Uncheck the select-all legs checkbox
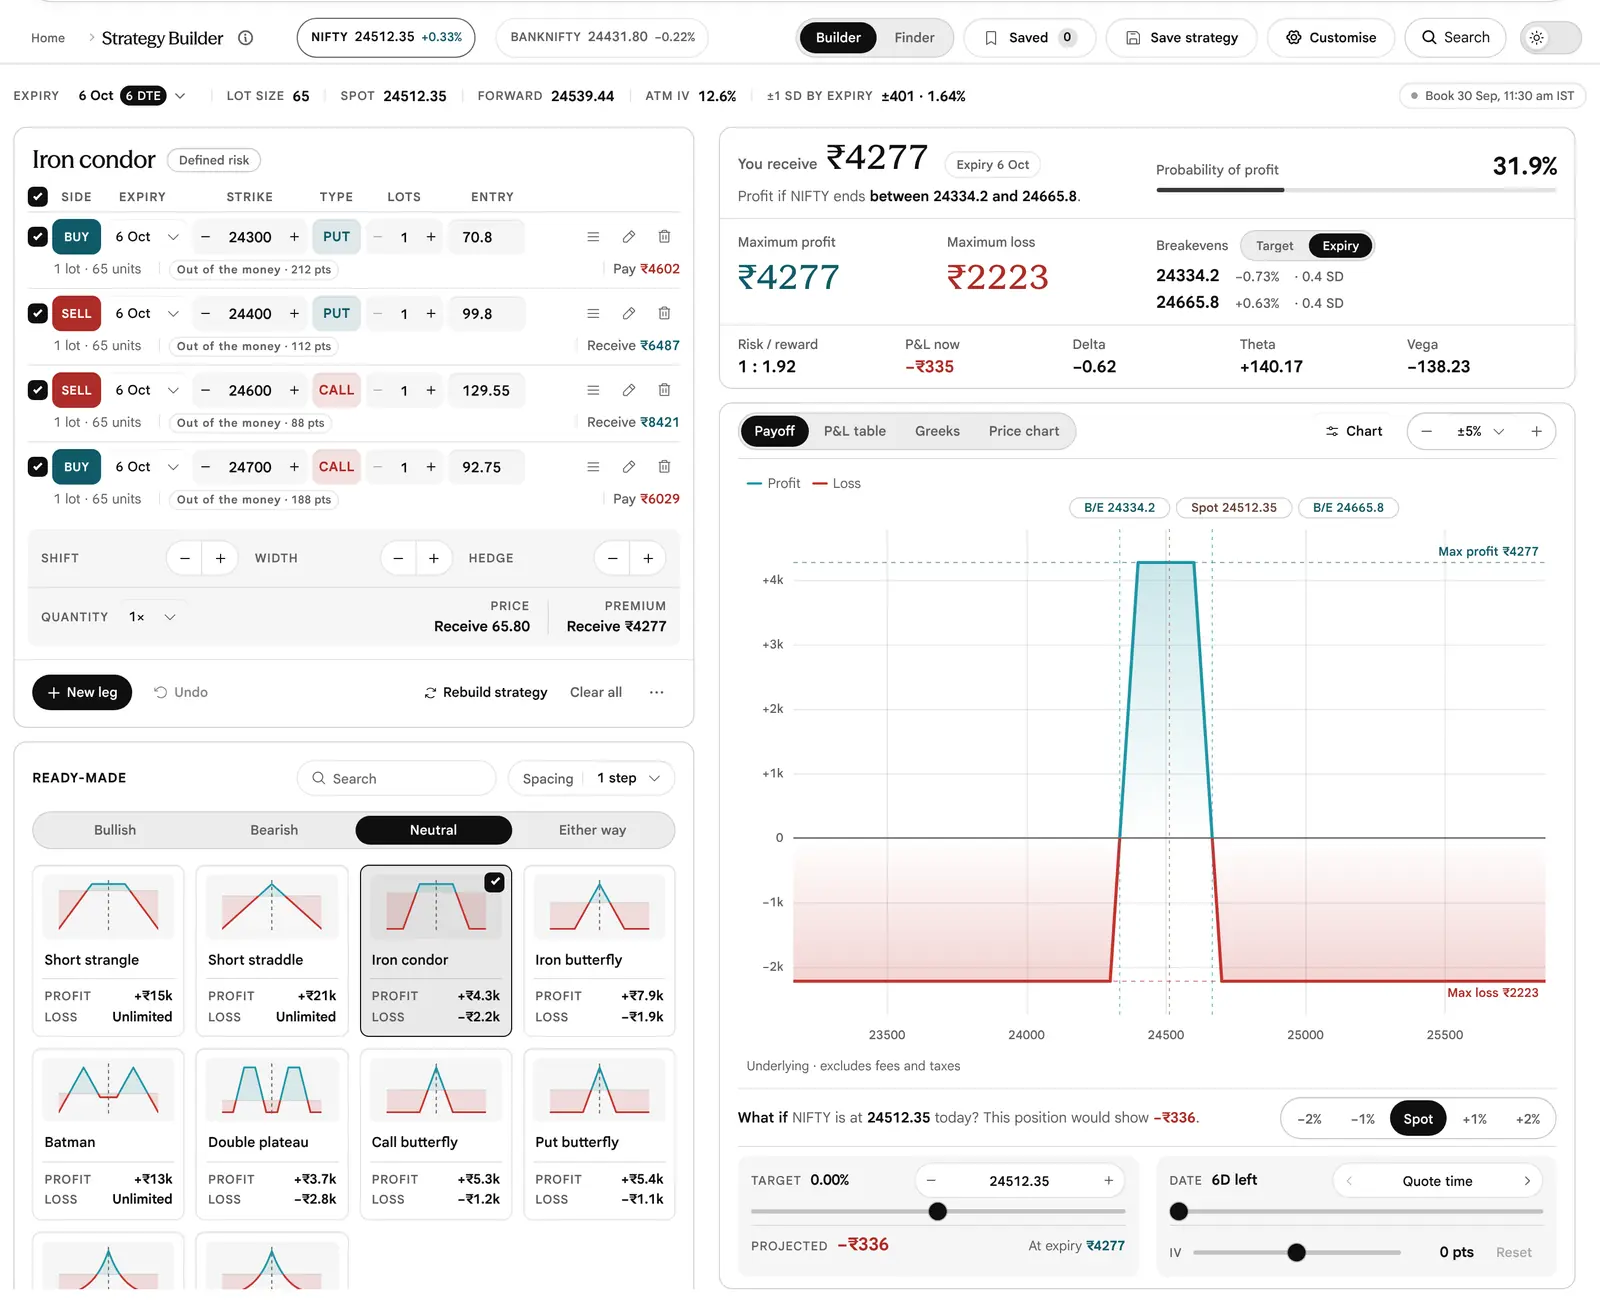 coord(38,197)
